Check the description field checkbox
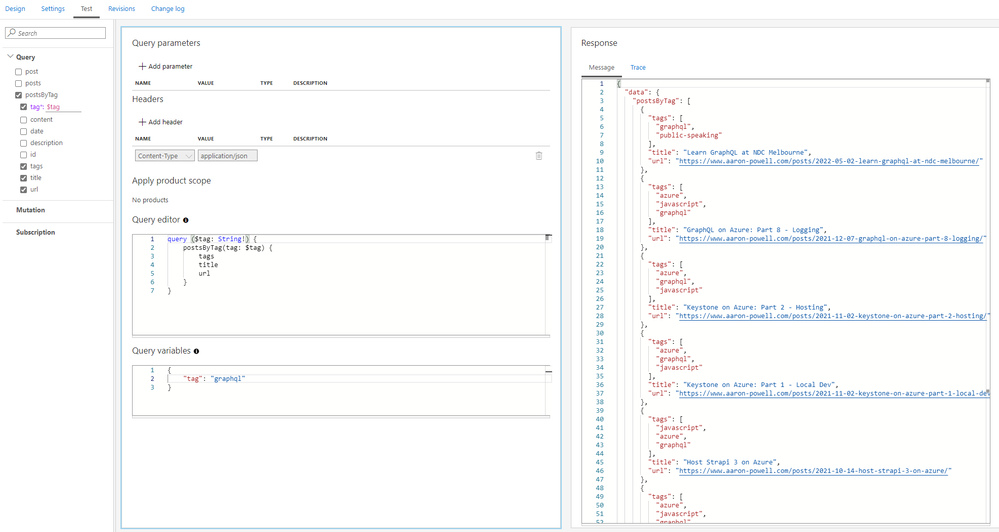 click(x=24, y=143)
